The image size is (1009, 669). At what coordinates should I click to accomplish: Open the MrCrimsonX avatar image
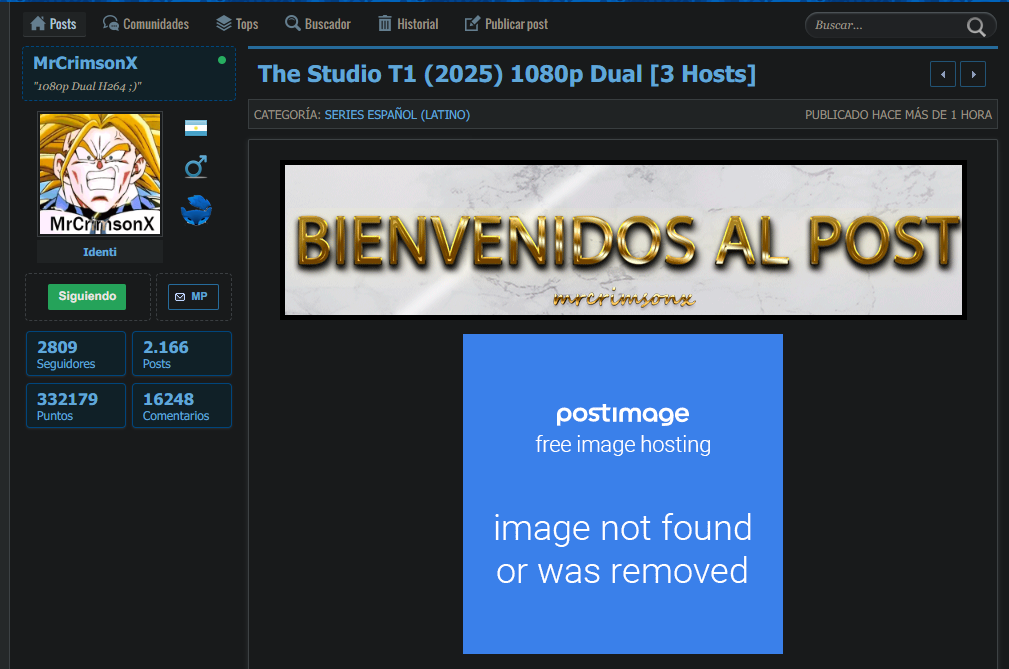[x=100, y=174]
